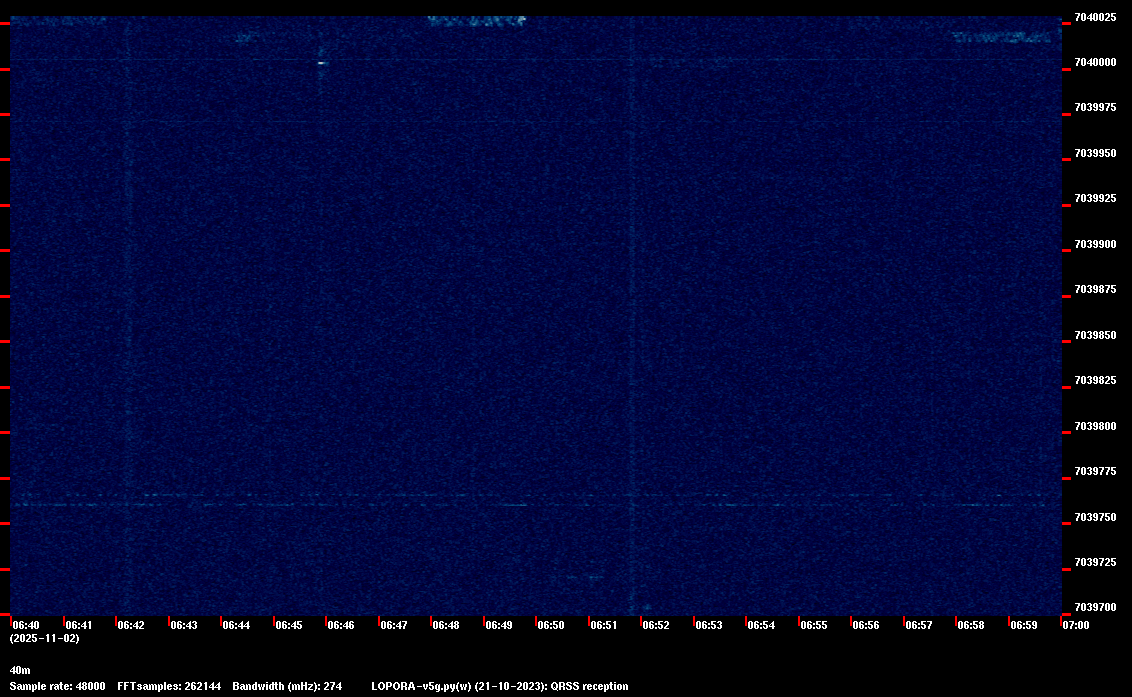The width and height of the screenshot is (1132, 697).
Task: Click the 06:49 time axis label
Action: (499, 625)
